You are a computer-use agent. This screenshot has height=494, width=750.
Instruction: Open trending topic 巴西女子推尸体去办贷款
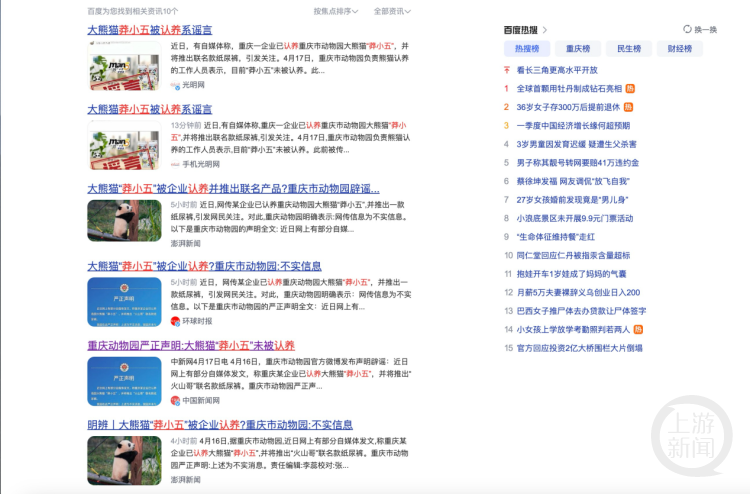pyautogui.click(x=581, y=311)
